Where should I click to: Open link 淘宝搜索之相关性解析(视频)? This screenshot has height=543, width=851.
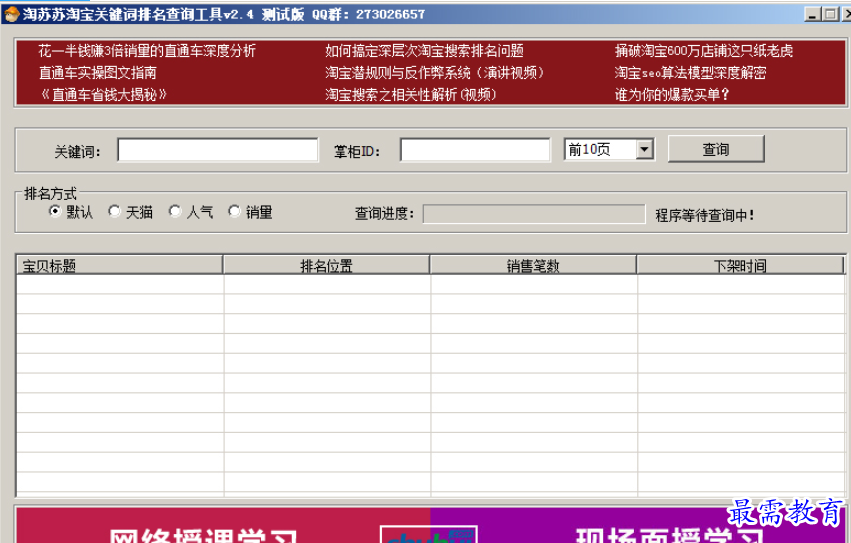(411, 94)
